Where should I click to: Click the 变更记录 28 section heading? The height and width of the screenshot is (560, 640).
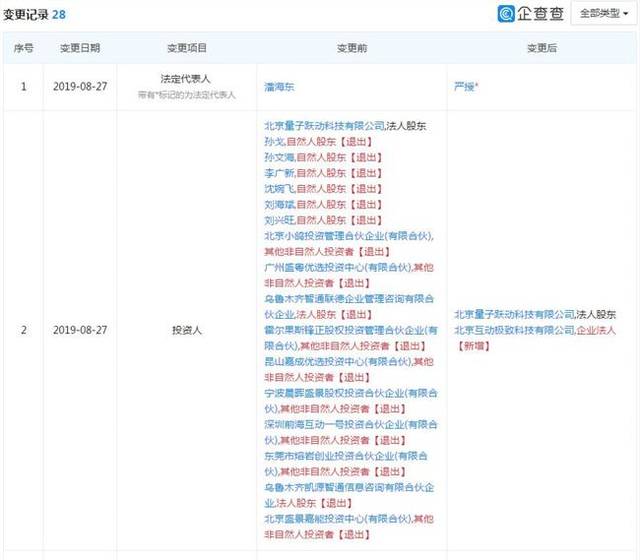(34, 15)
